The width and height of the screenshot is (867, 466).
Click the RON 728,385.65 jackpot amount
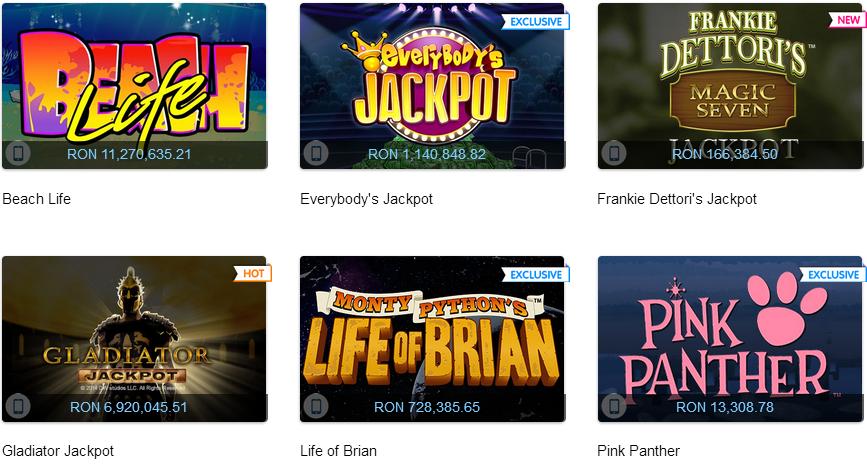[427, 407]
